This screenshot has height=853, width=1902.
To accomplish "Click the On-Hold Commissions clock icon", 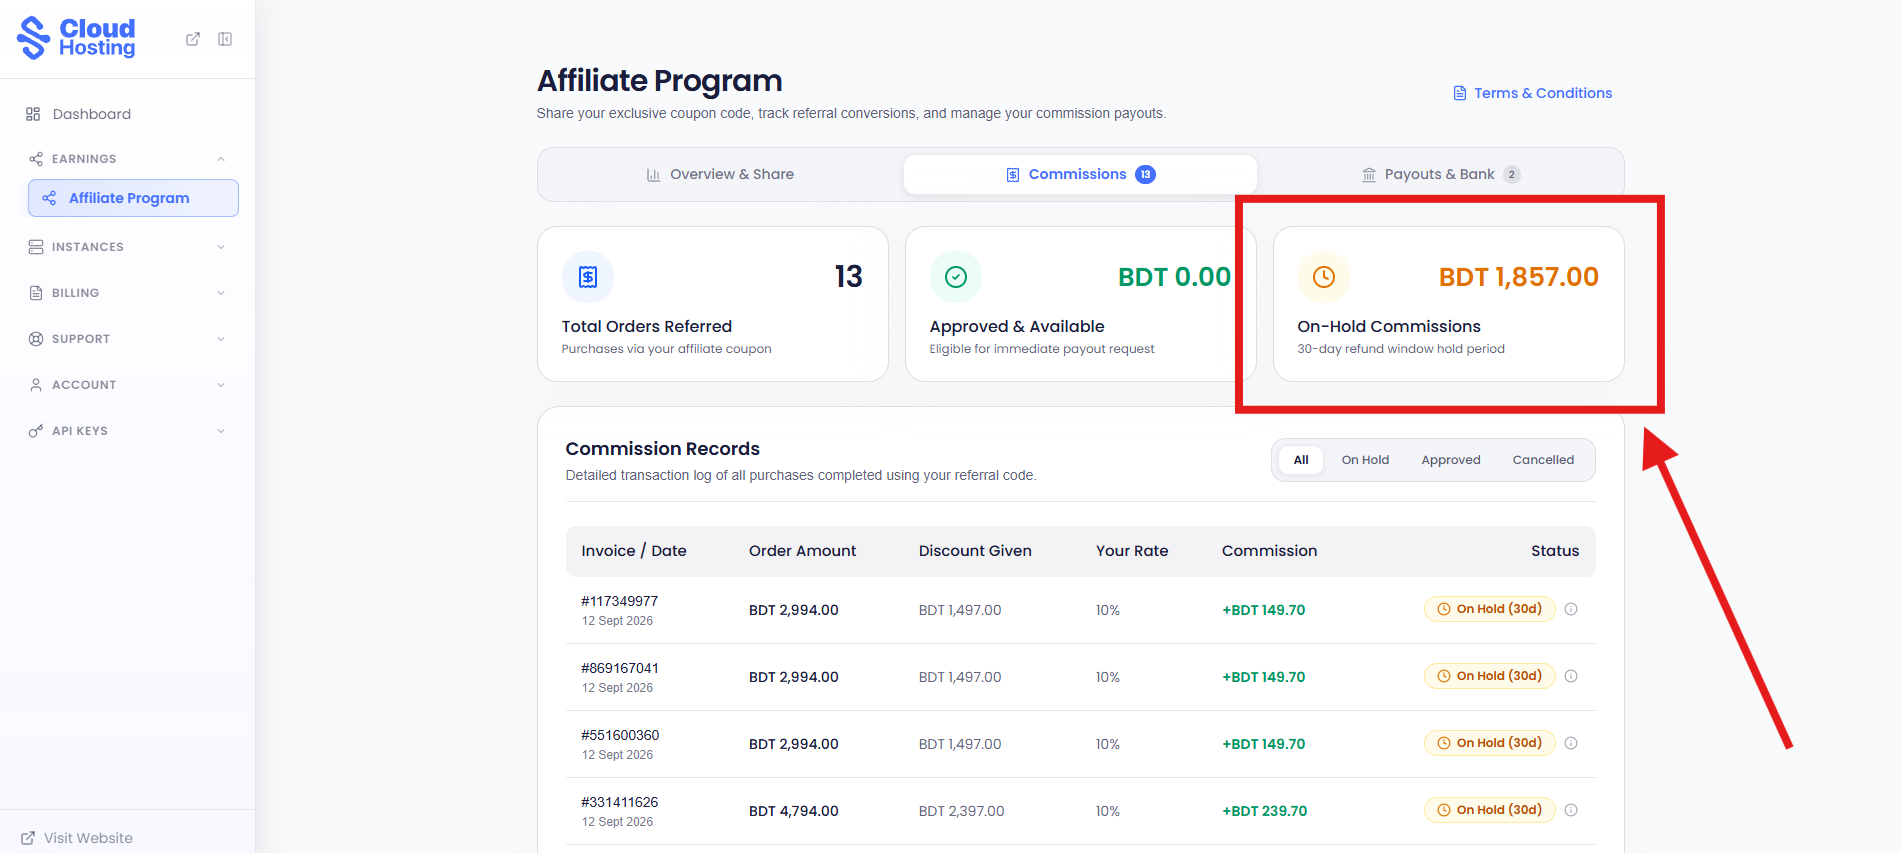I will point(1324,277).
